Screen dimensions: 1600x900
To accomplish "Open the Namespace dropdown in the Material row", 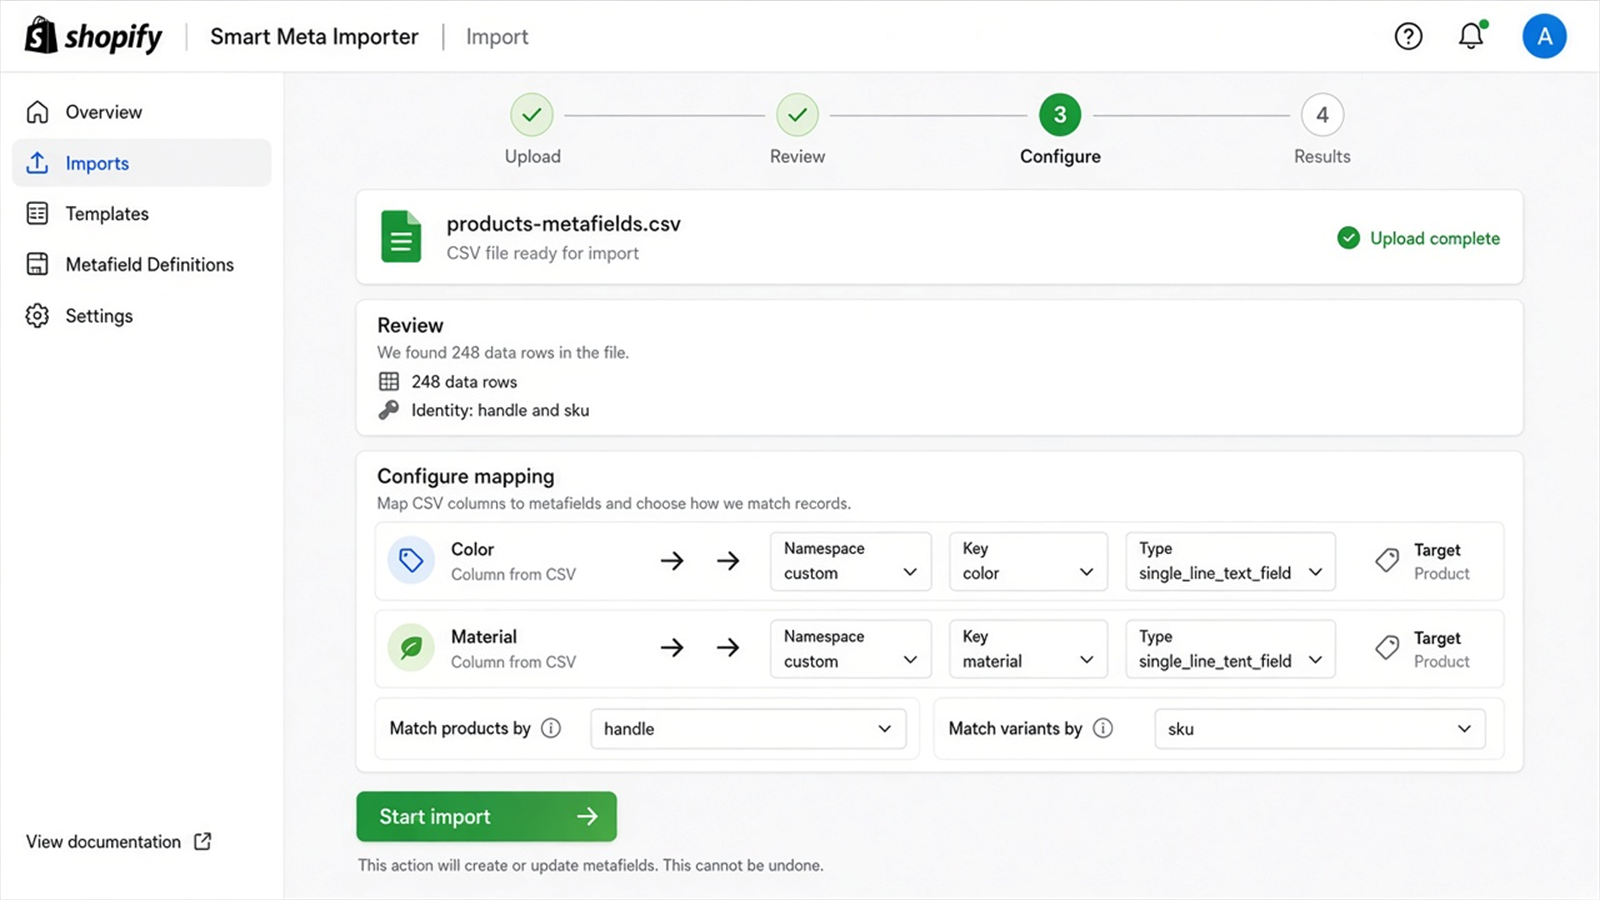I will [850, 649].
